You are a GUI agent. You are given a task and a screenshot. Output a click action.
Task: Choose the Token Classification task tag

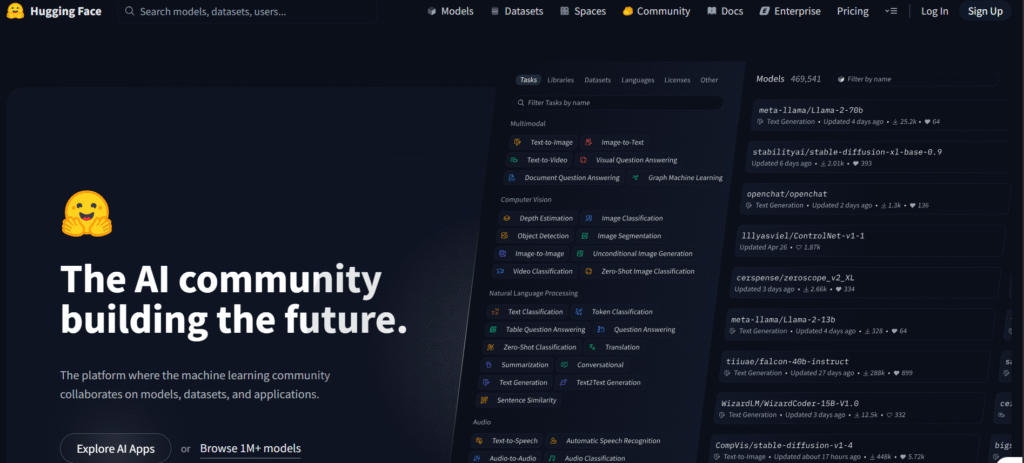[614, 312]
